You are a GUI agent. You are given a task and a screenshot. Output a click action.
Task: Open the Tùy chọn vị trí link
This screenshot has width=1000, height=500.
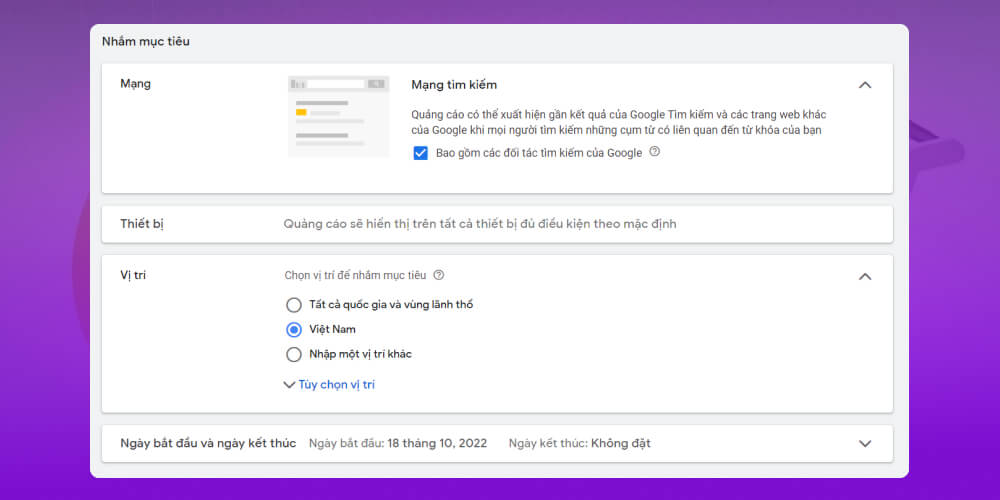(x=336, y=384)
